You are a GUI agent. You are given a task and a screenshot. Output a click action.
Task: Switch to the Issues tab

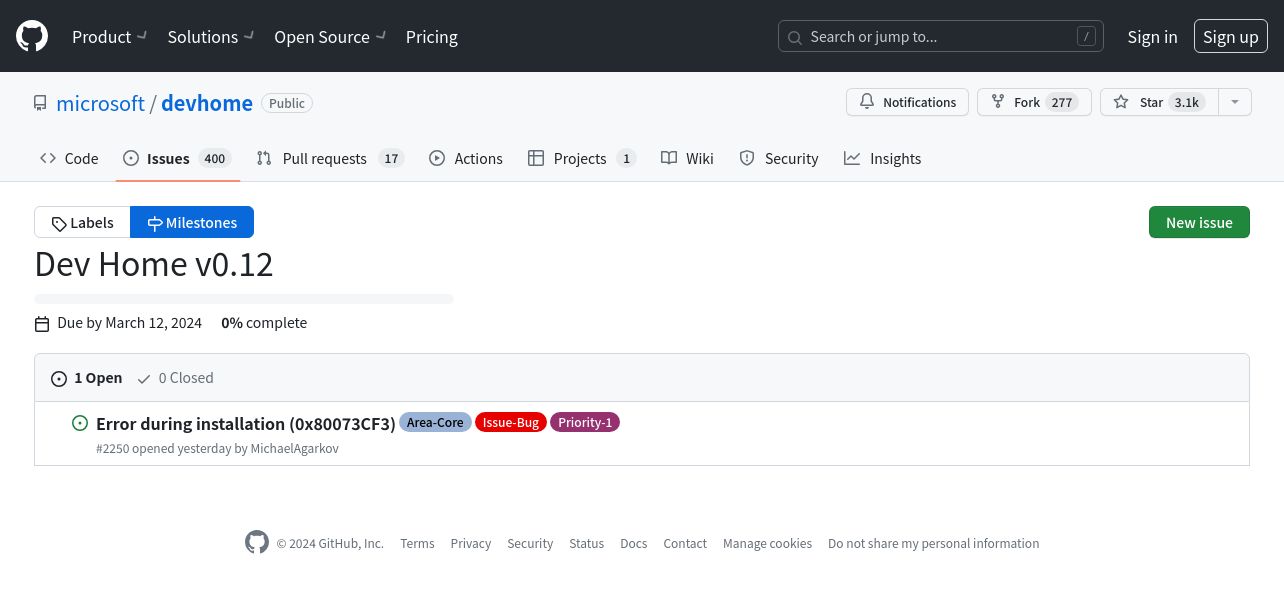pos(177,158)
